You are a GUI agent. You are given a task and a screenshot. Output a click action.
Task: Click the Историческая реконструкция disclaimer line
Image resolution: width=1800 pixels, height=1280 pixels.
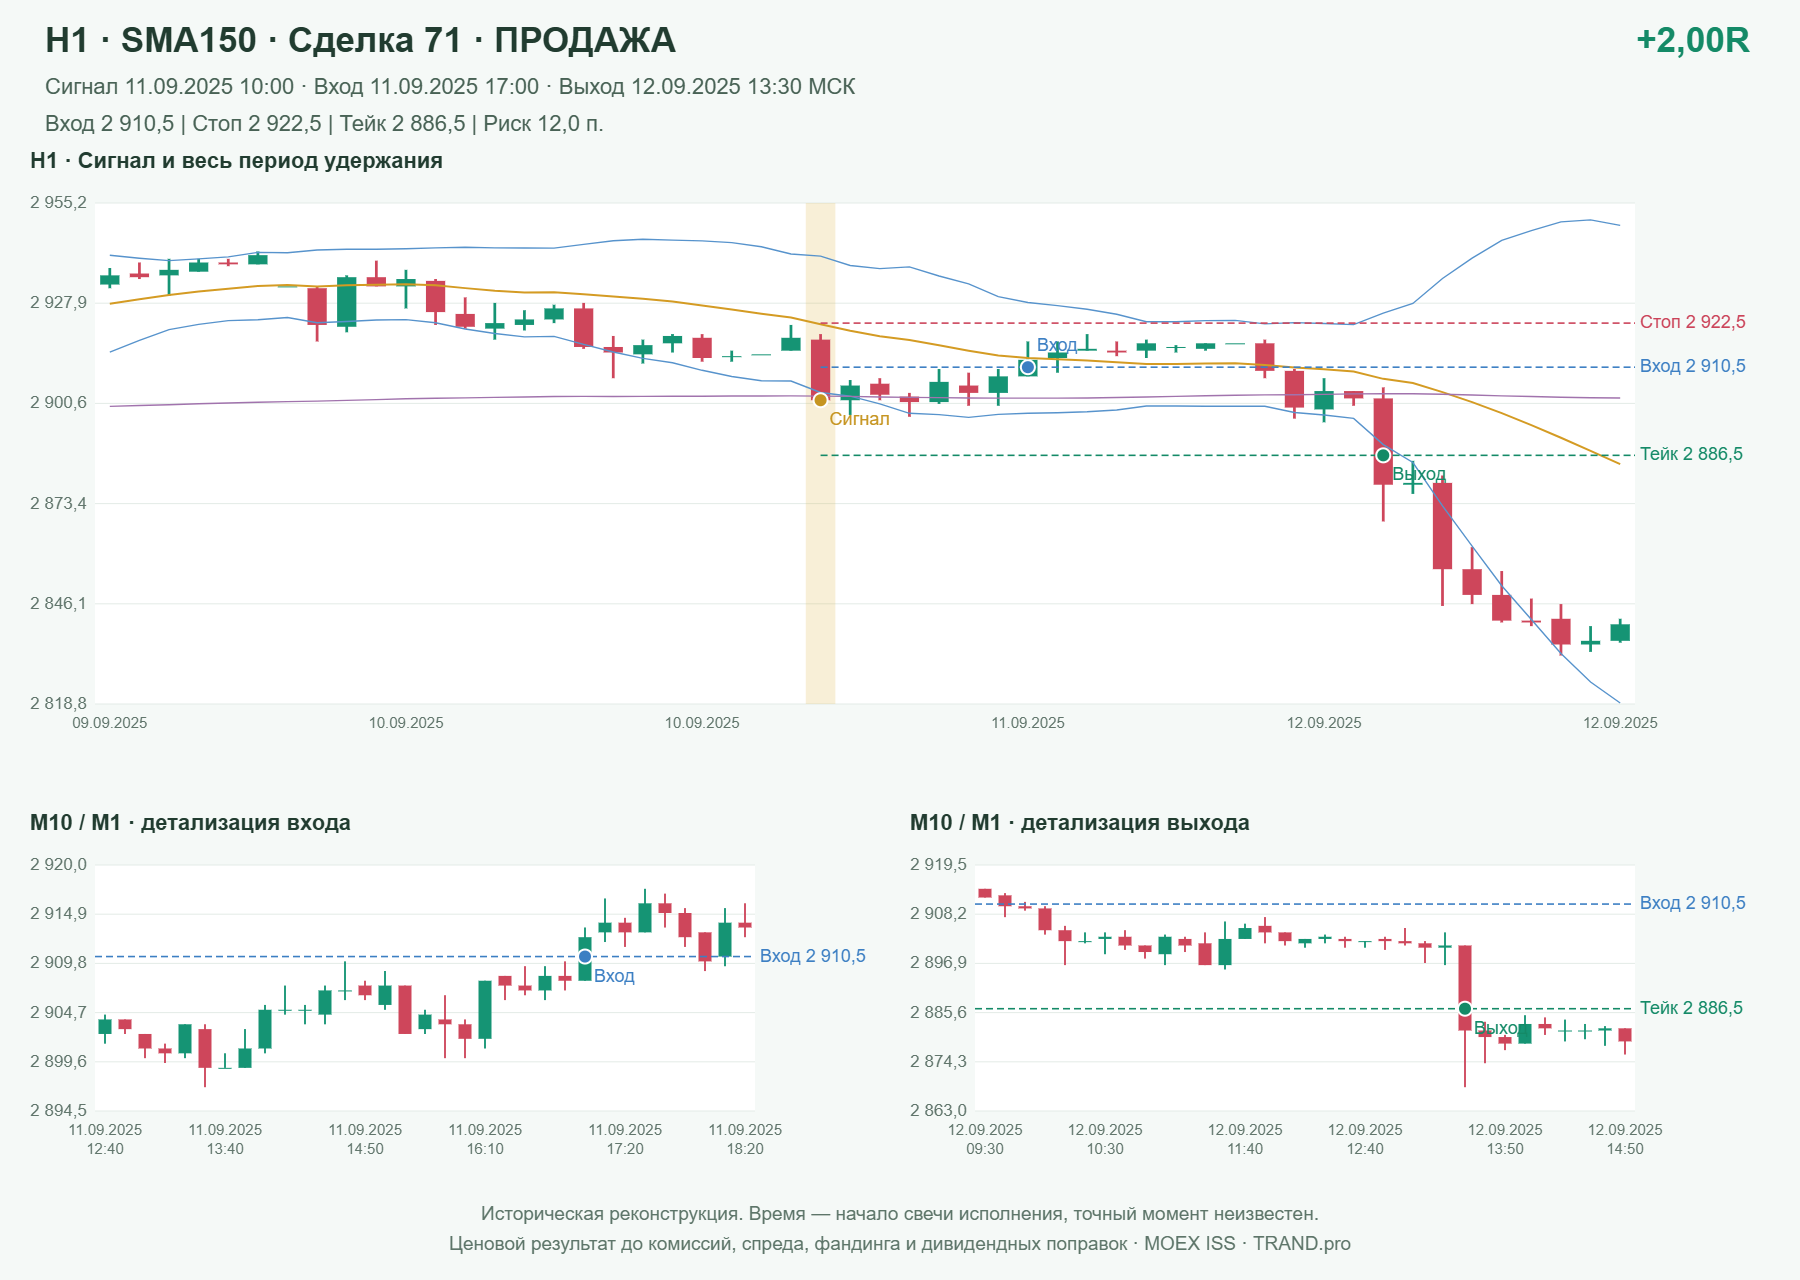(x=900, y=1214)
